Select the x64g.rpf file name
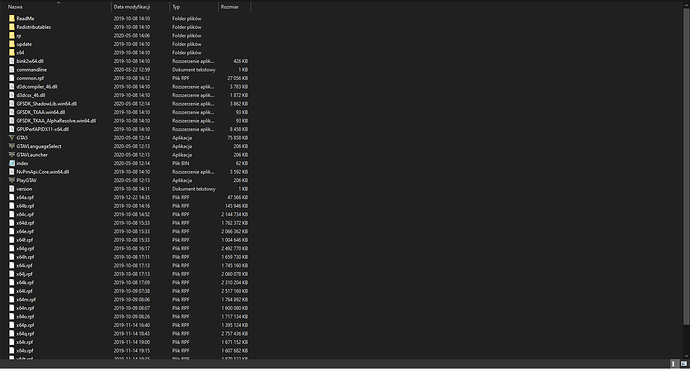Viewport: 690px width, 369px height. coord(25,248)
